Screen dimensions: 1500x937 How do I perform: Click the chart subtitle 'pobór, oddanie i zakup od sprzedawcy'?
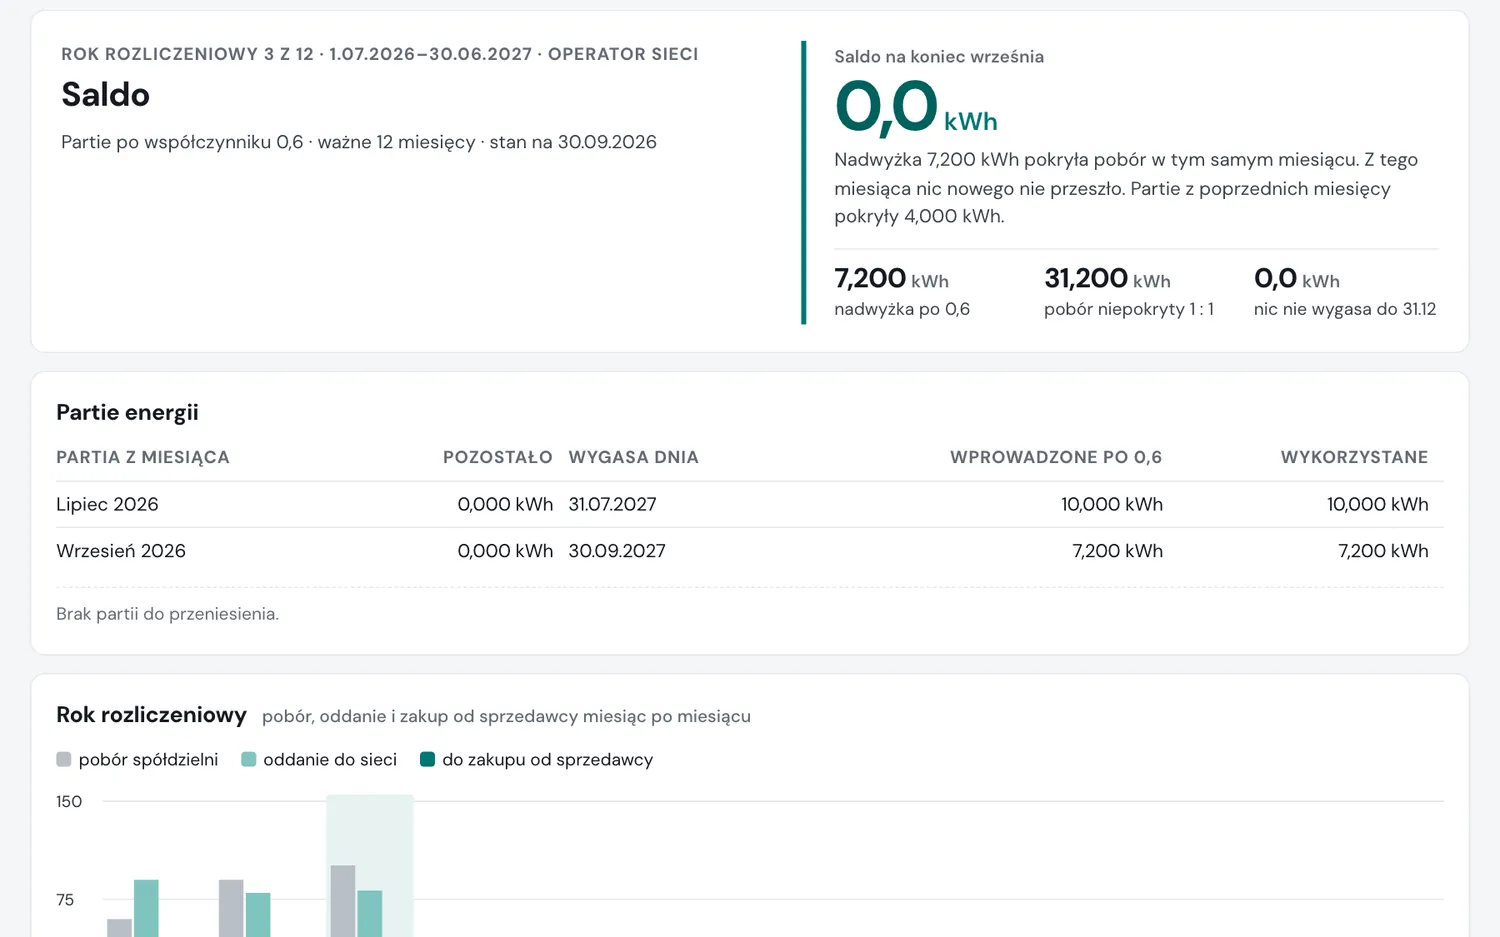point(506,716)
